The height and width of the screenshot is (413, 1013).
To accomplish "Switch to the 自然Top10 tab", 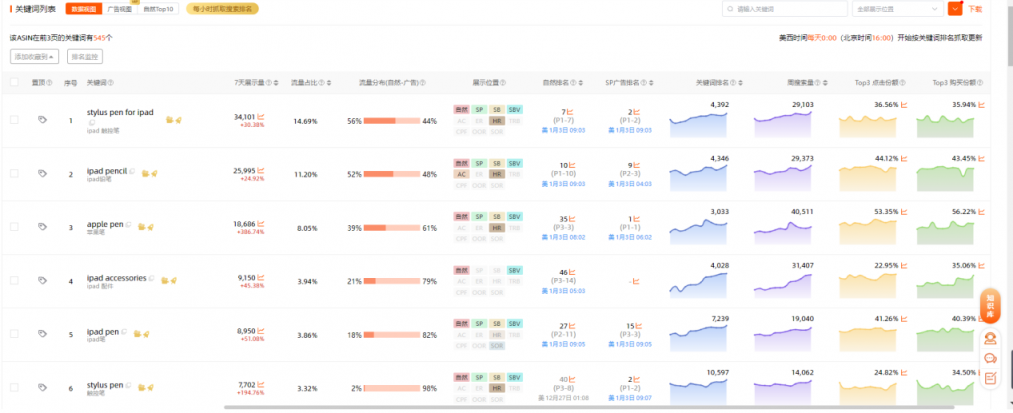I will (x=158, y=9).
